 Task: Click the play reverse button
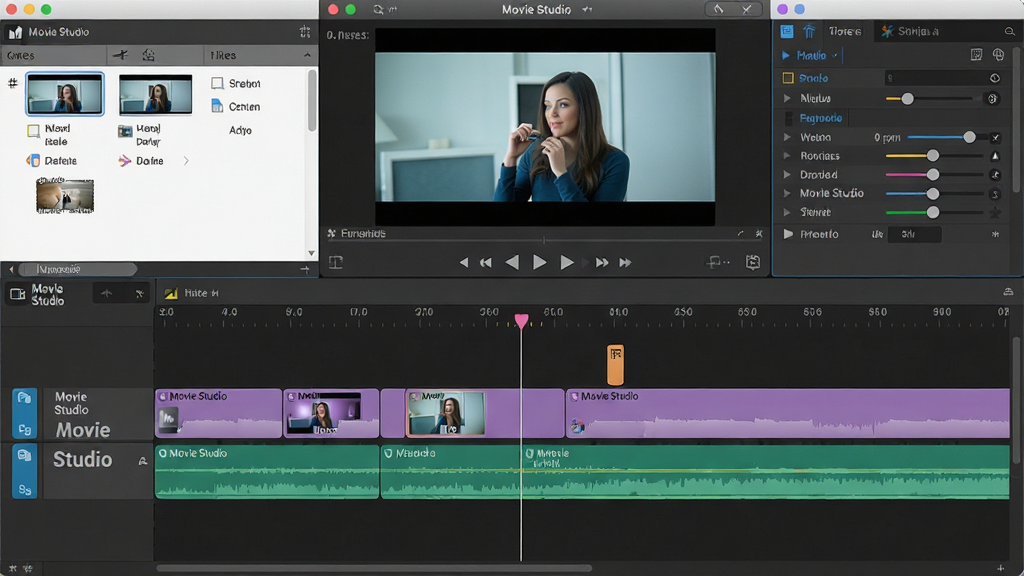513,263
